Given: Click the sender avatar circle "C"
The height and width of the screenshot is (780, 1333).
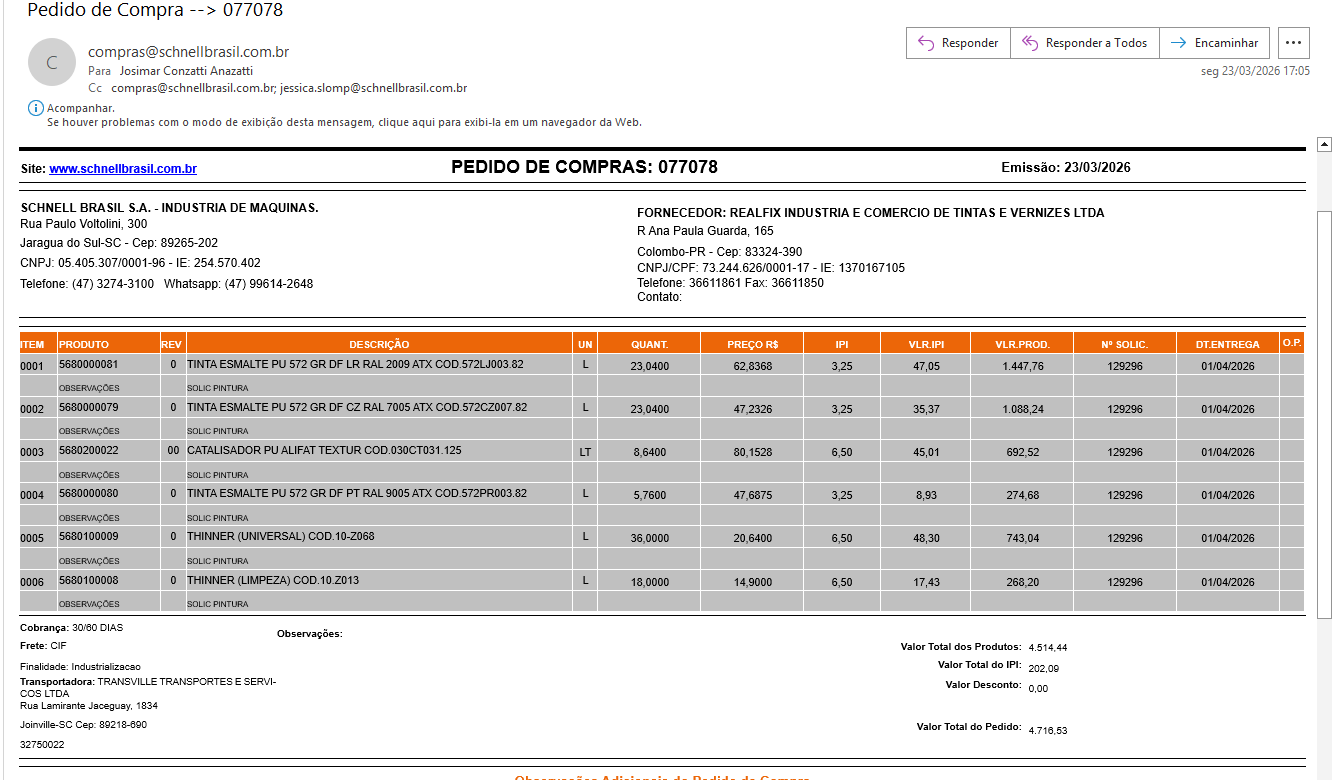Looking at the screenshot, I should coord(52,62).
